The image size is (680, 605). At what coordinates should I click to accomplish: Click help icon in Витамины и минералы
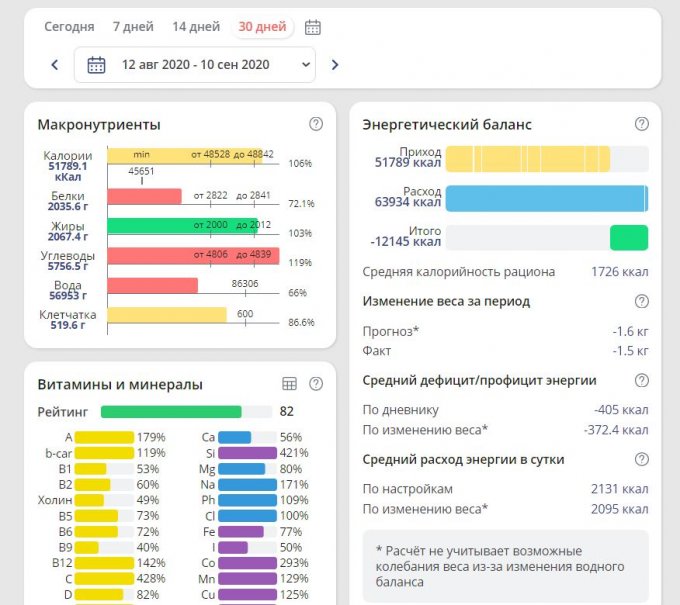(x=316, y=384)
